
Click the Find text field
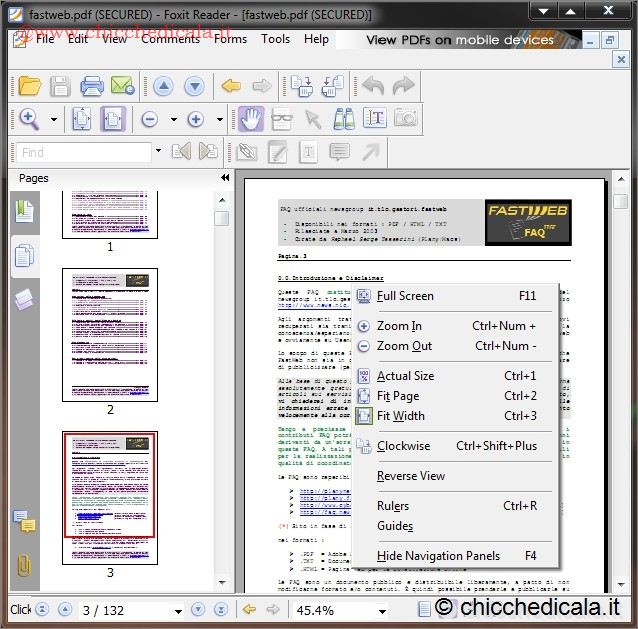(83, 152)
